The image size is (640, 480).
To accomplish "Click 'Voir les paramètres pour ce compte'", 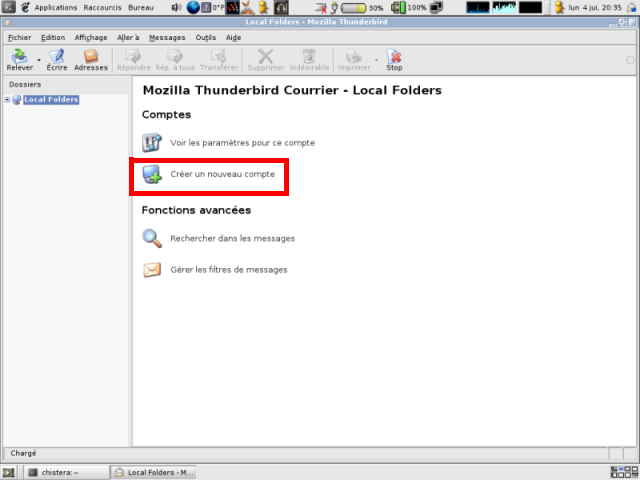I will [242, 143].
